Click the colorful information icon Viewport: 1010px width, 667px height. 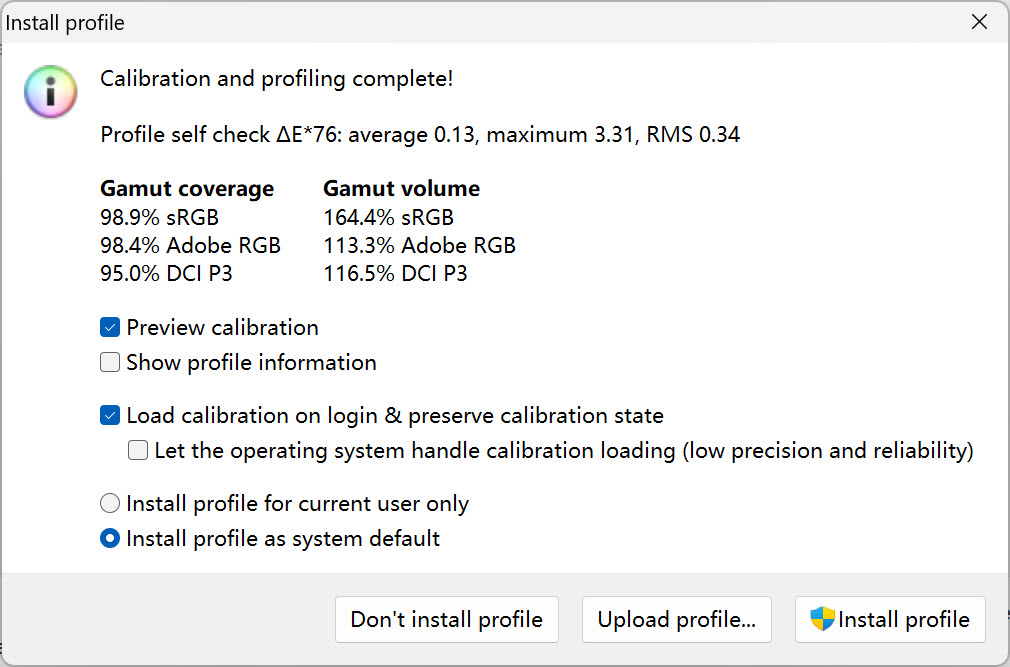49,92
